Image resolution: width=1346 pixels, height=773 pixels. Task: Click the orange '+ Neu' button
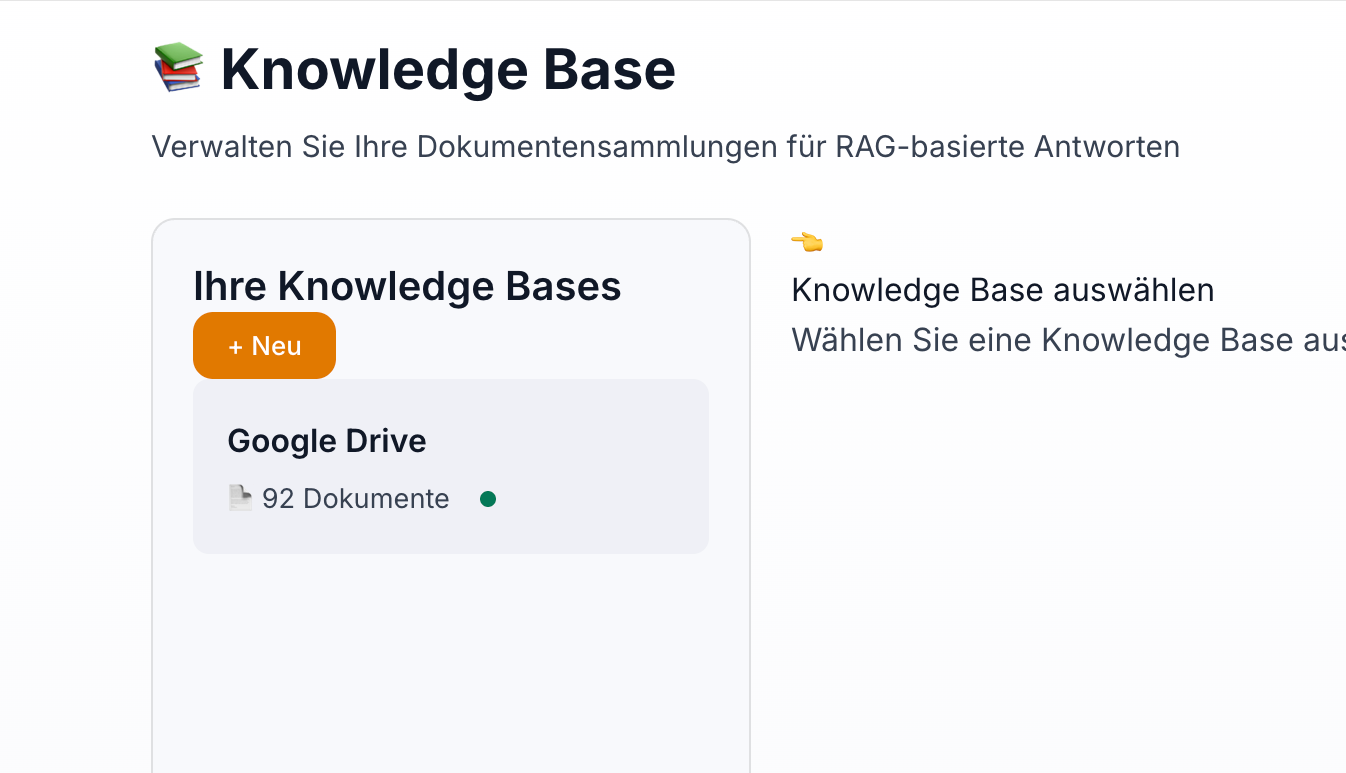(264, 346)
